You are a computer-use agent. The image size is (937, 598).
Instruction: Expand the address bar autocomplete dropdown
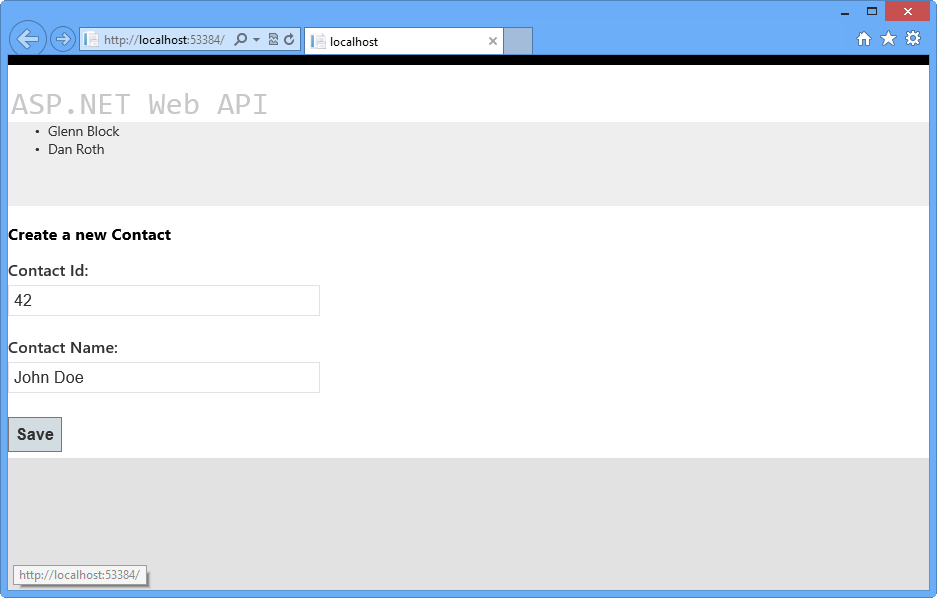point(256,39)
